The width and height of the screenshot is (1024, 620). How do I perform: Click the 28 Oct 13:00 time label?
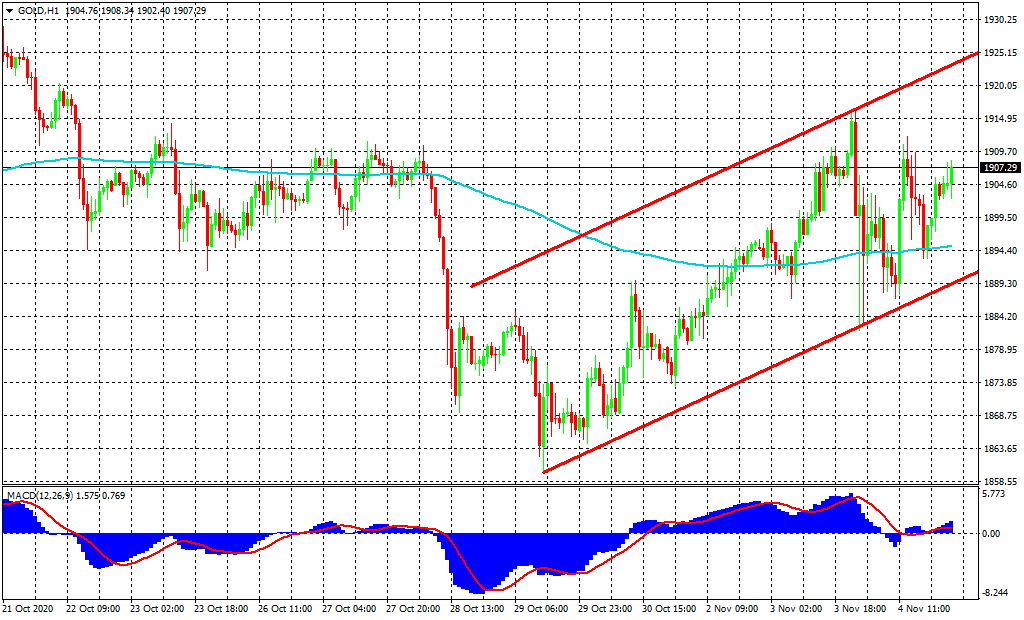[476, 608]
